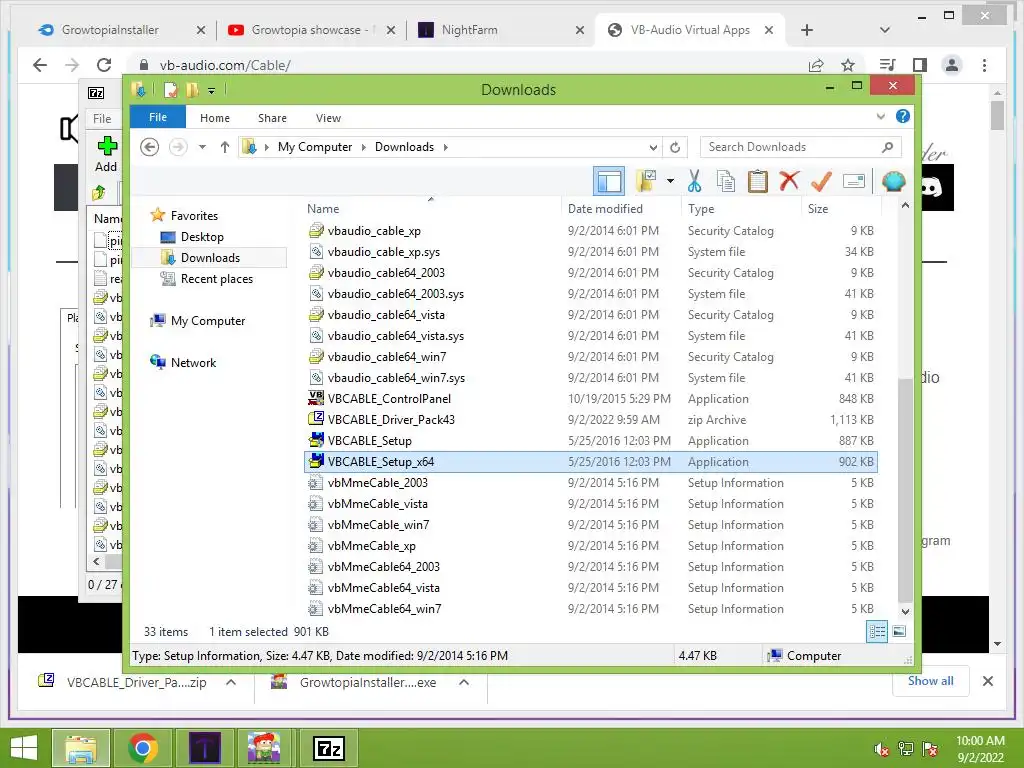
Task: Toggle the navigation pane layout button
Action: (x=609, y=181)
